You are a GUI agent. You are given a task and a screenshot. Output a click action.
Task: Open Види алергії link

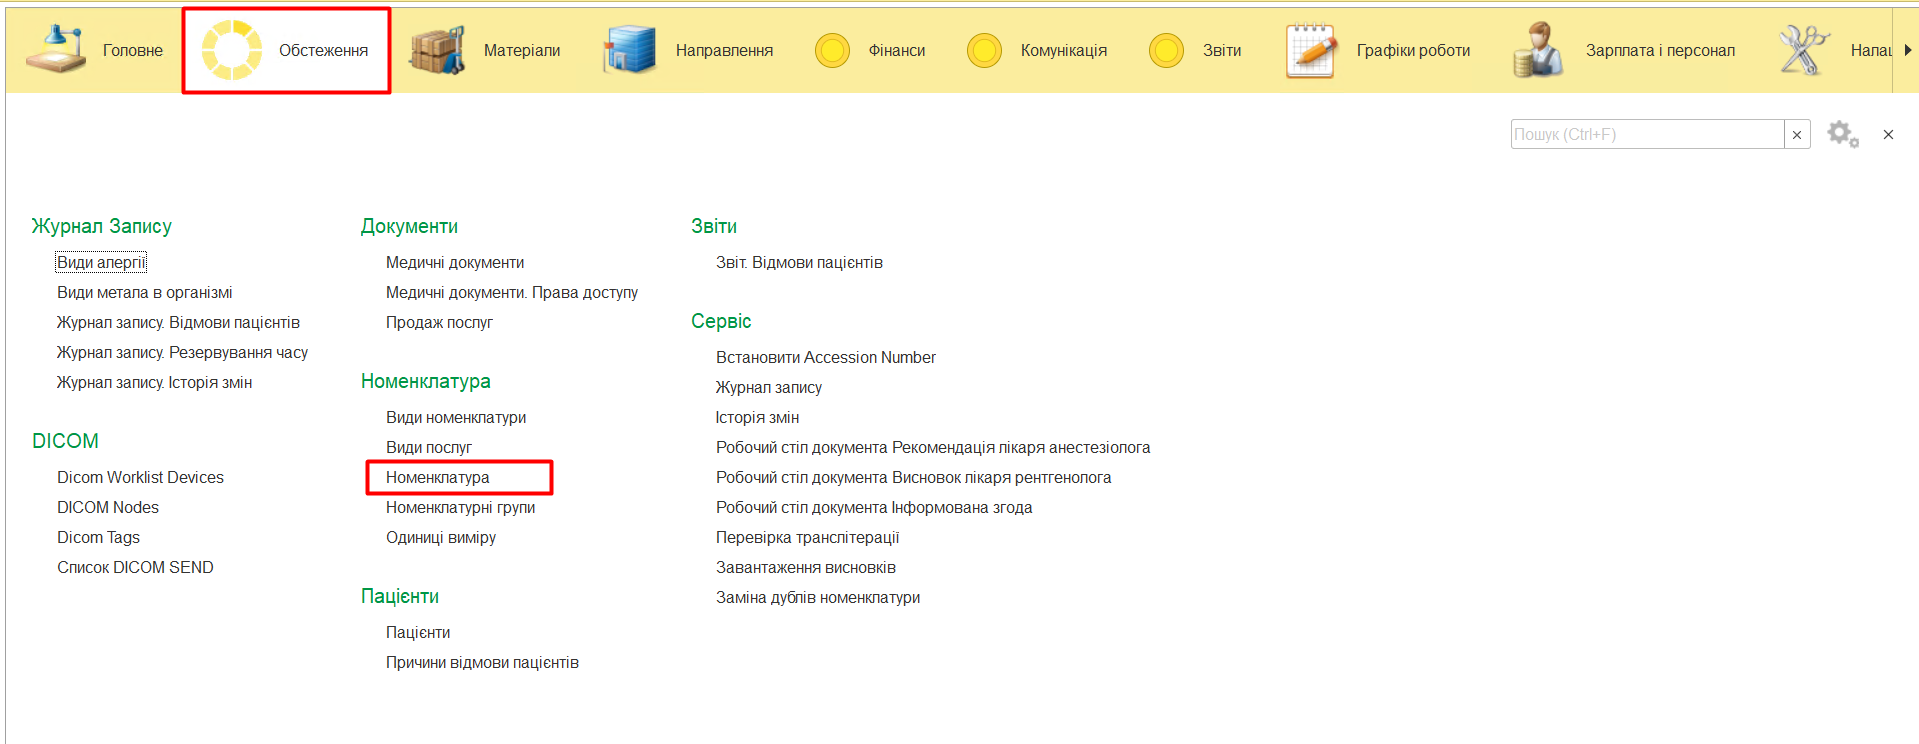click(101, 262)
